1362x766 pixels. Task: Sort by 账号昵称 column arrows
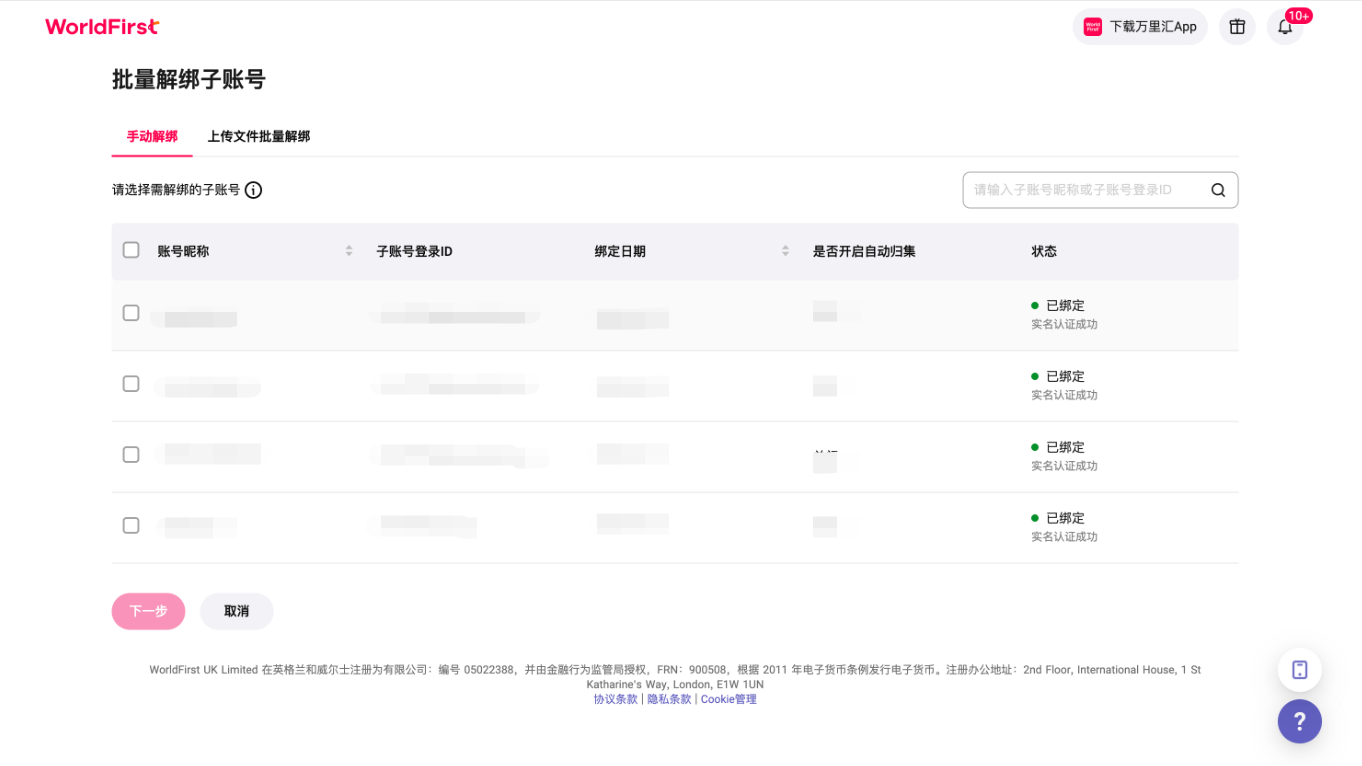pos(349,251)
